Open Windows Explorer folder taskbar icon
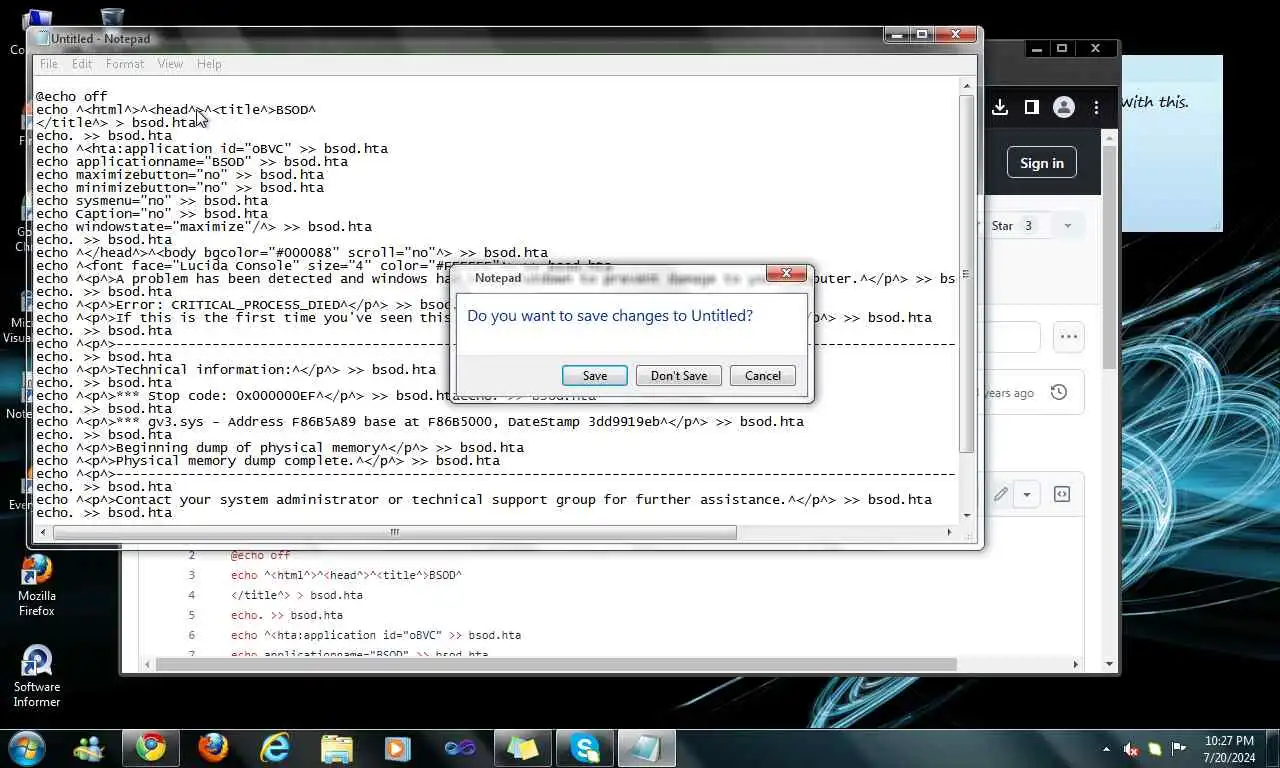 337,748
